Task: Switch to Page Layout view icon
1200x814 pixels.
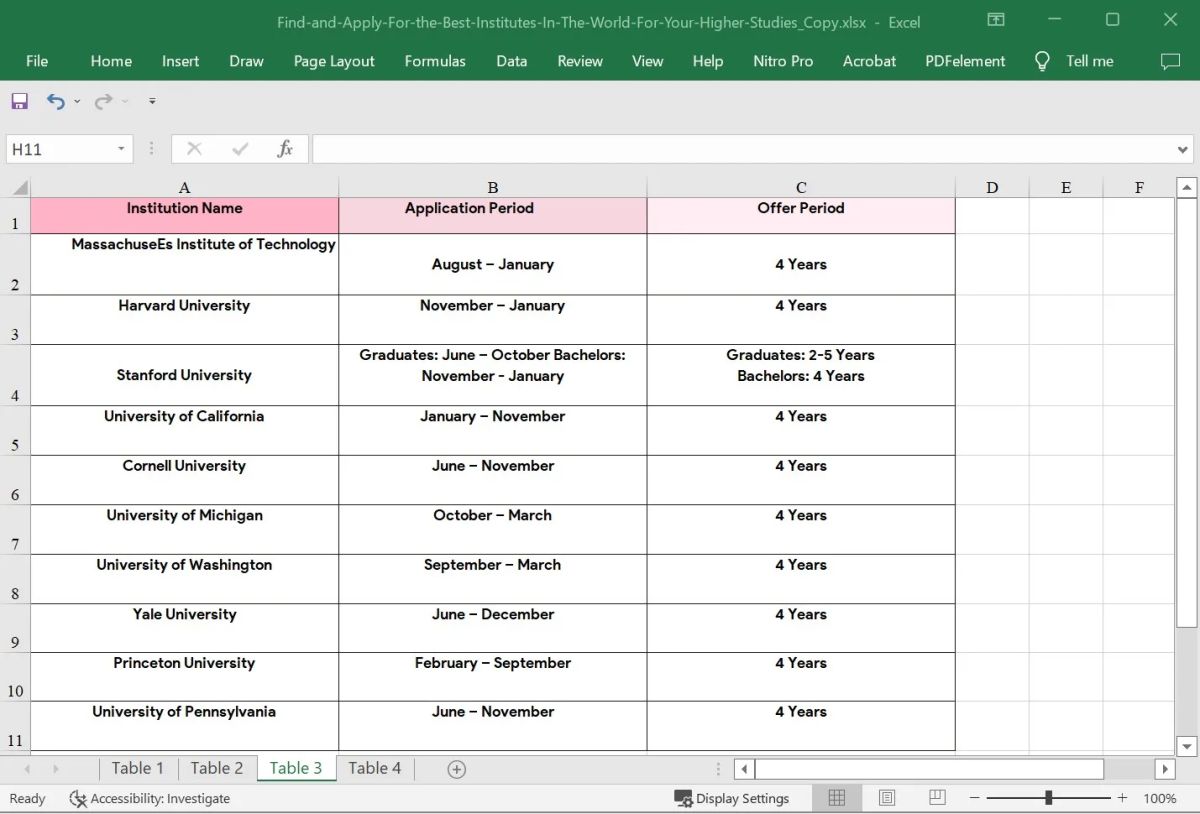Action: point(886,797)
